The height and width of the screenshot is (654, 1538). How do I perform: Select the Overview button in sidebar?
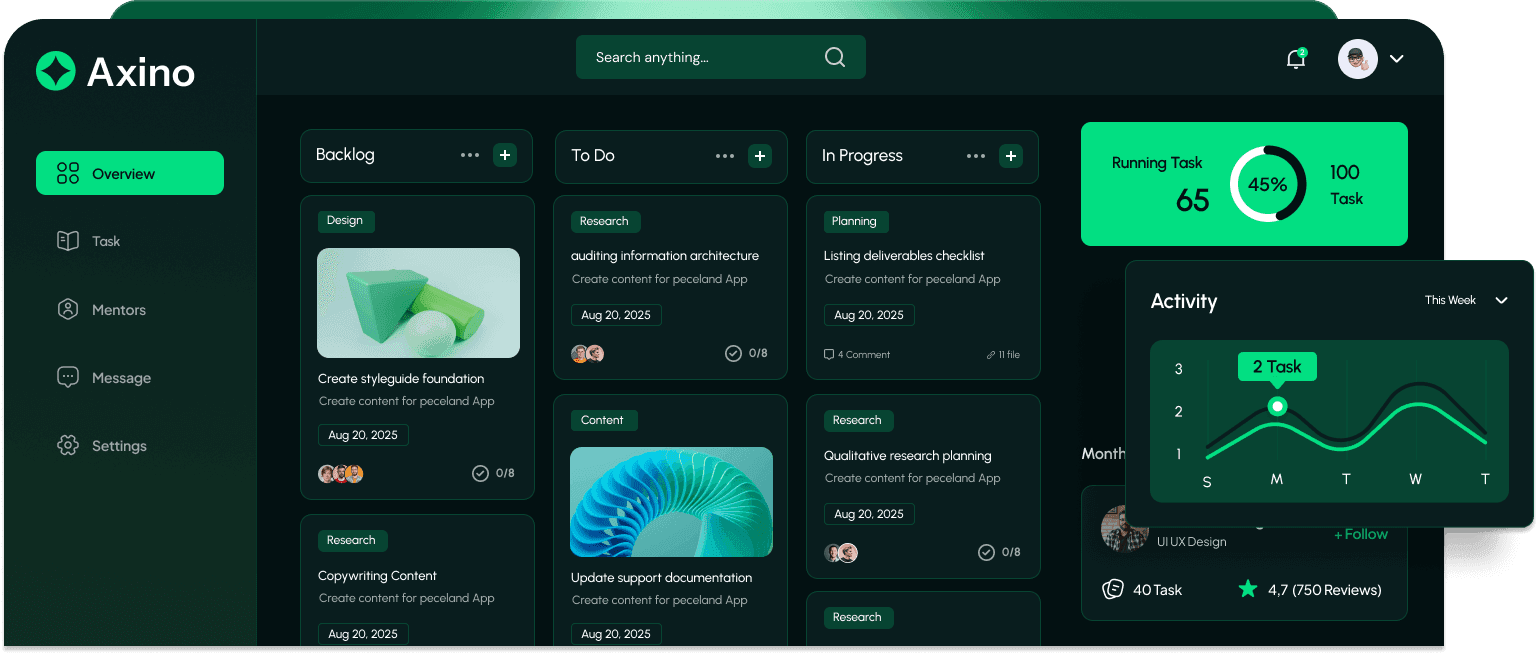pyautogui.click(x=130, y=173)
